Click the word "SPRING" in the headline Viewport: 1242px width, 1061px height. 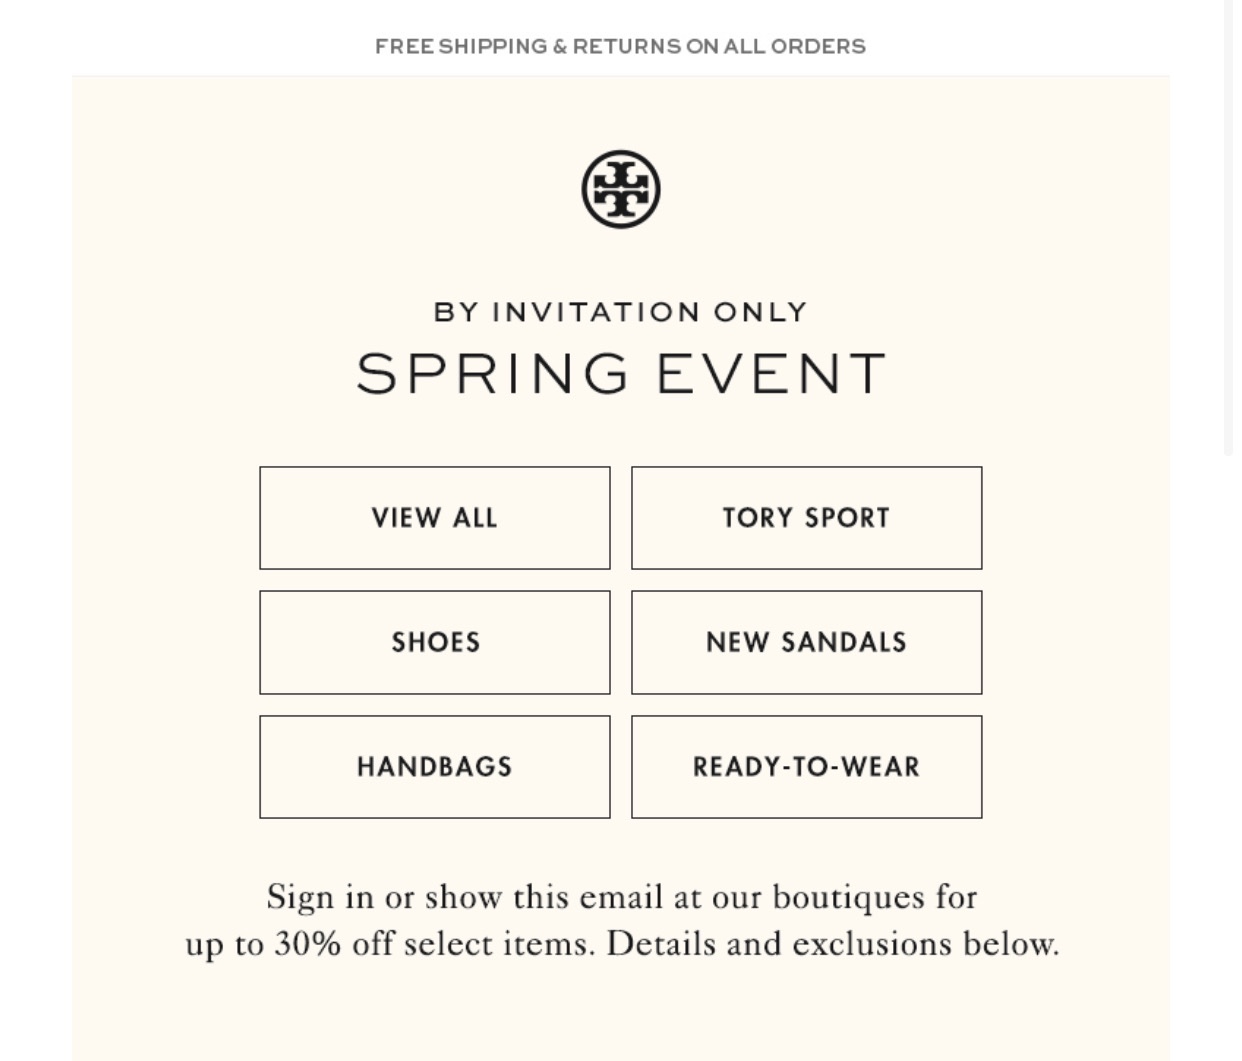click(493, 373)
